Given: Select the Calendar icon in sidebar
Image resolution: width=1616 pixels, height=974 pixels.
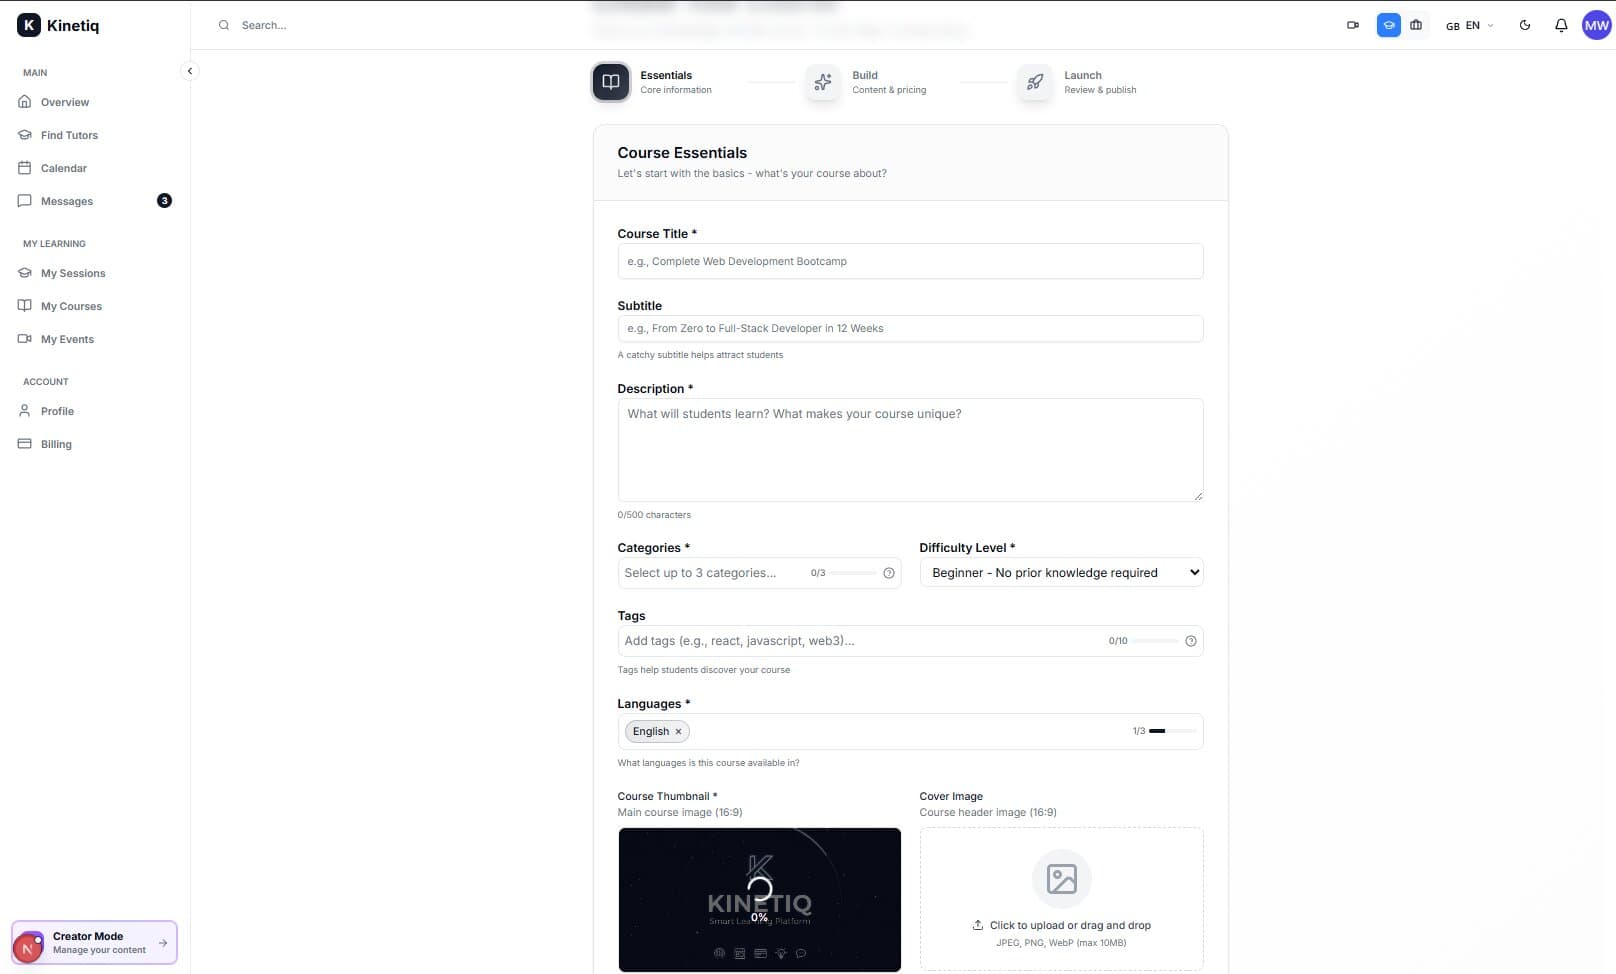Looking at the screenshot, I should click(x=25, y=168).
